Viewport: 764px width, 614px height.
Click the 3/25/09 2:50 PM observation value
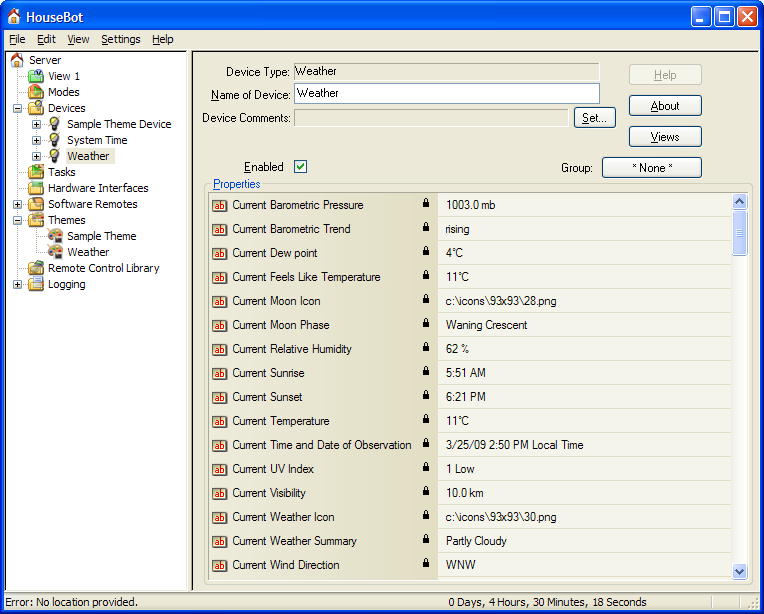[515, 445]
